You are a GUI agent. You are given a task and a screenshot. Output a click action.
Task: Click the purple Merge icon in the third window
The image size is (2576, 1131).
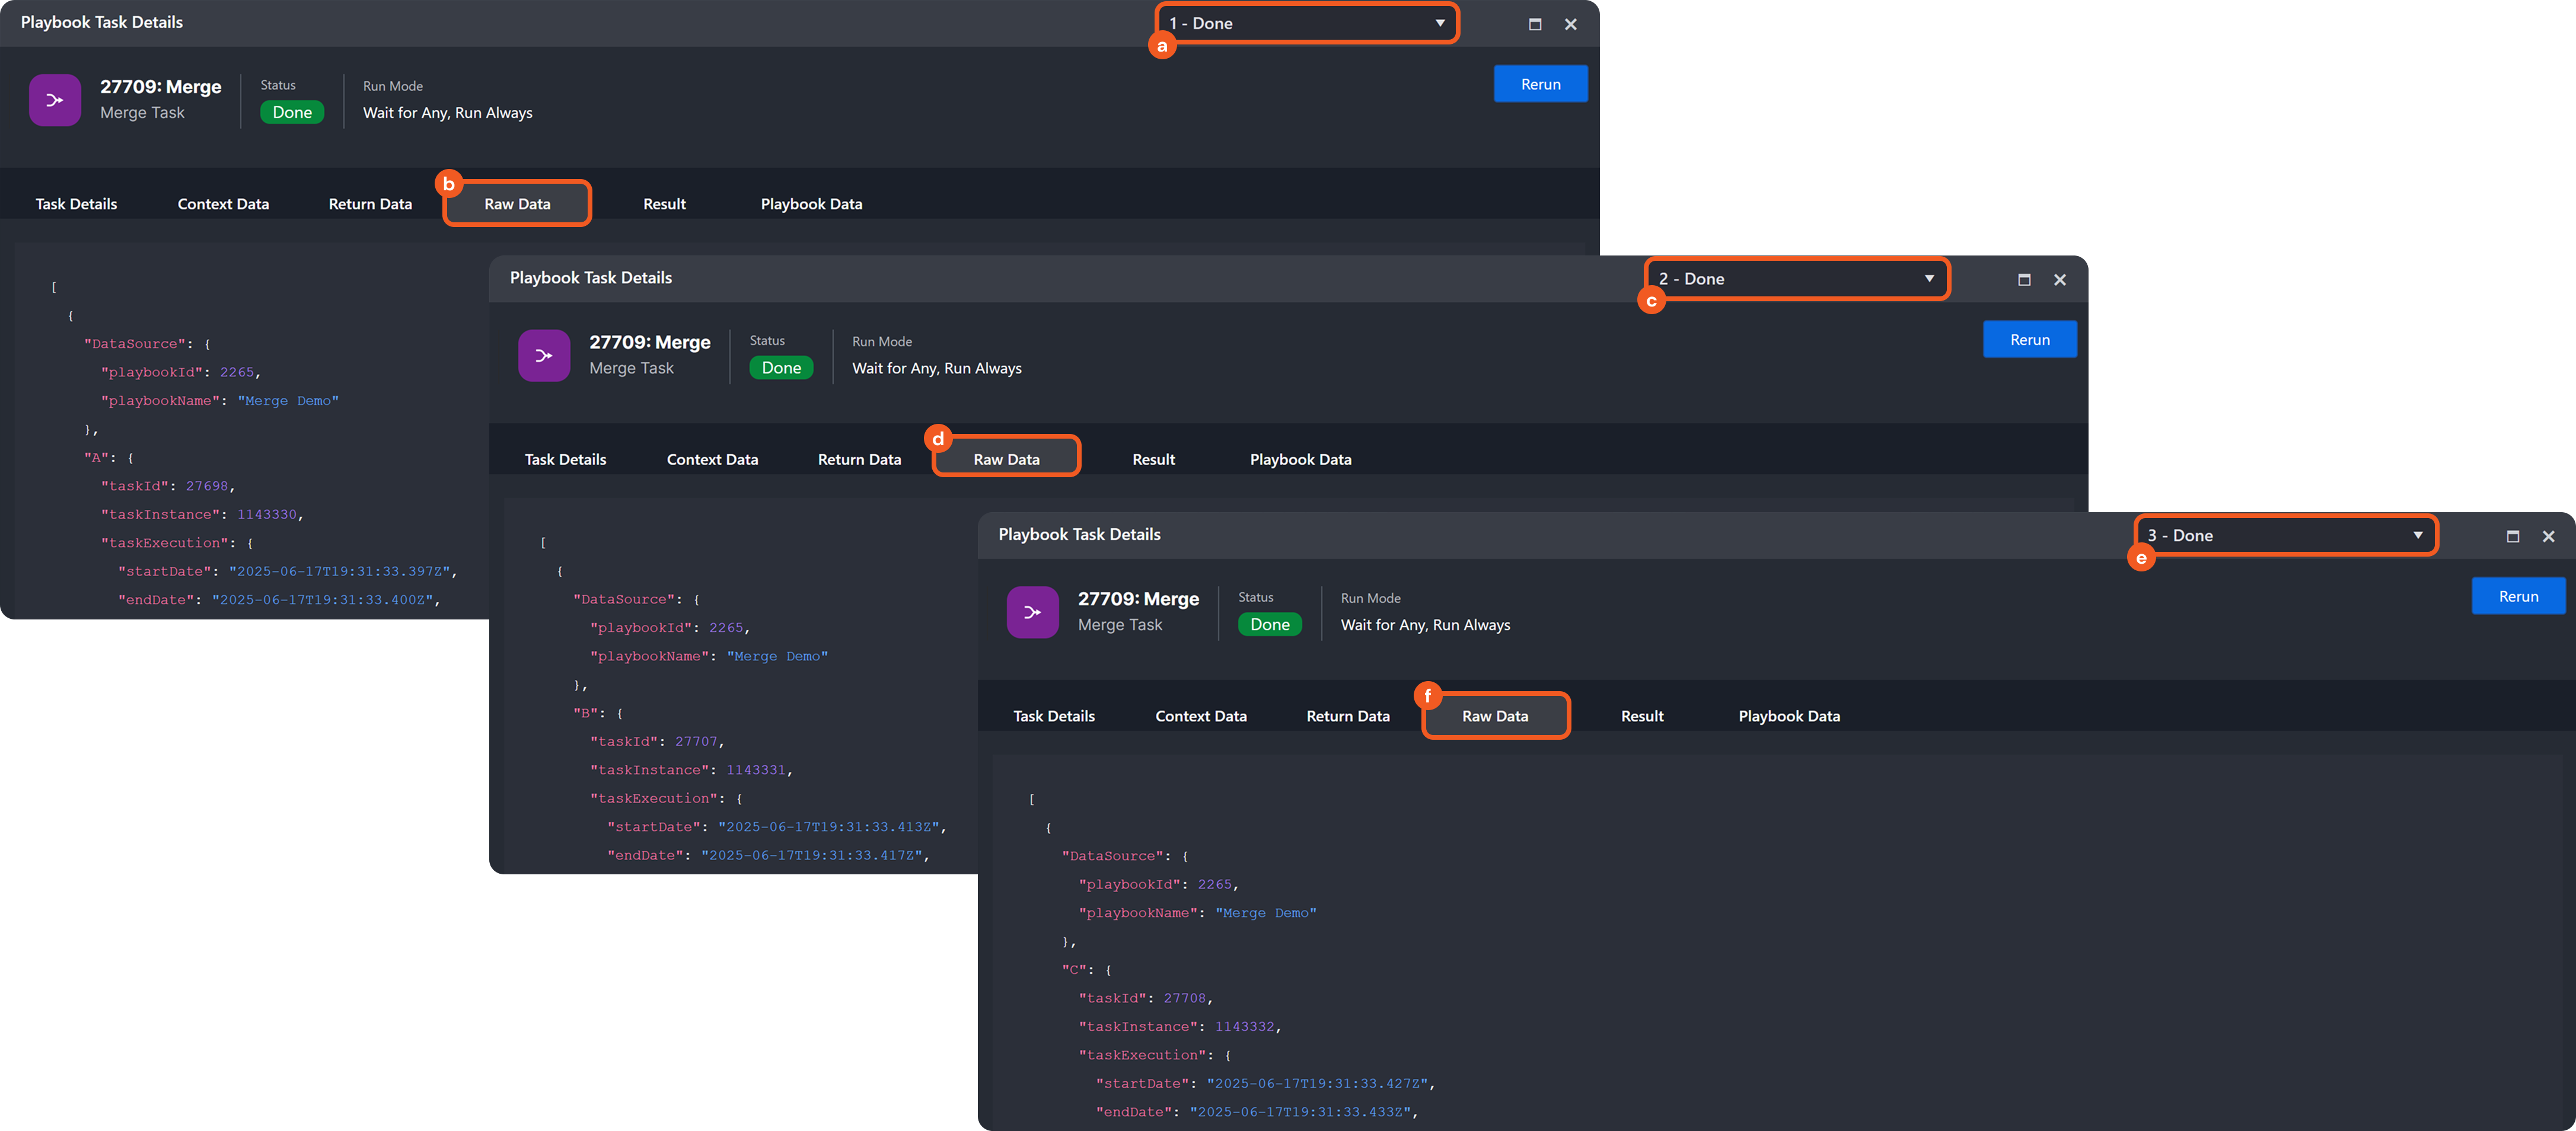point(1032,612)
